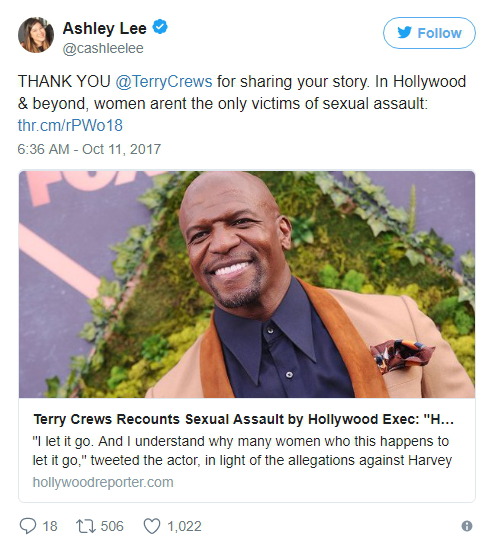Open the @TerryCrews mention link
The height and width of the screenshot is (545, 493).
click(x=164, y=82)
